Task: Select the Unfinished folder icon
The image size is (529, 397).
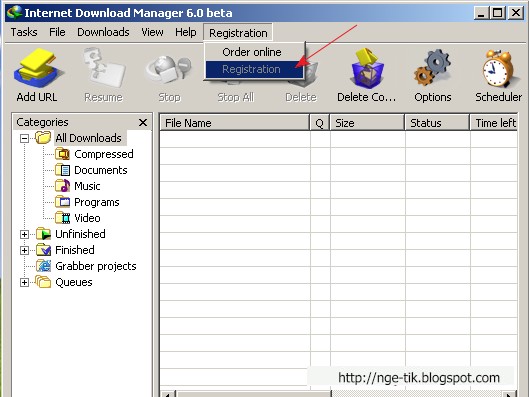Action: coord(43,234)
